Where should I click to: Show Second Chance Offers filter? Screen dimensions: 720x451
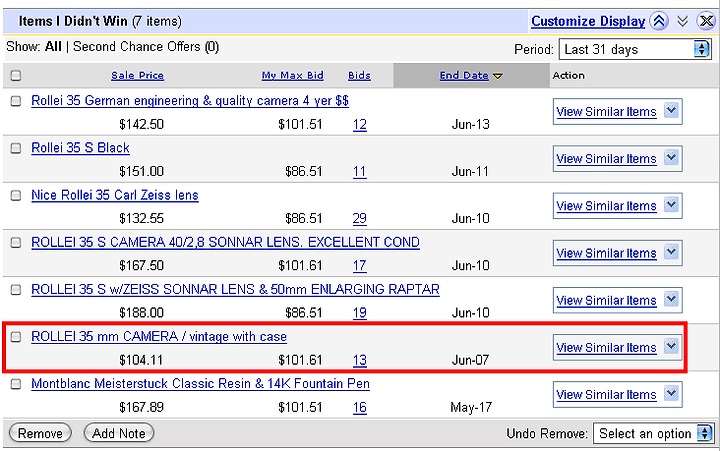click(x=146, y=46)
